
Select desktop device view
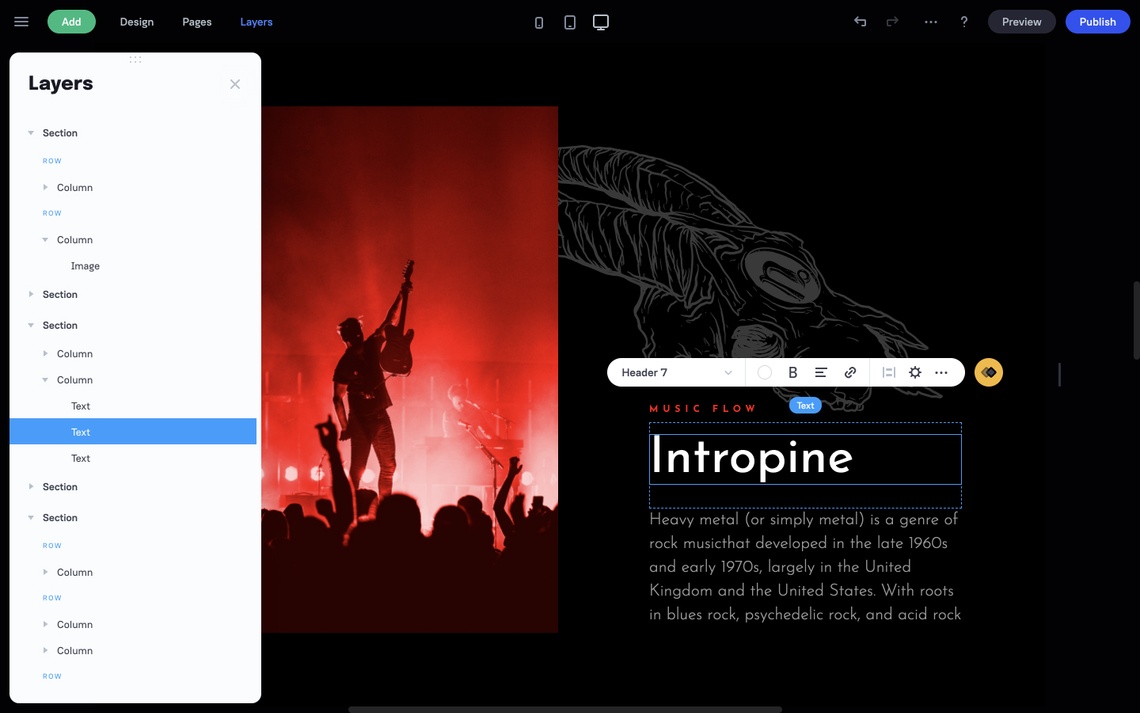point(601,22)
